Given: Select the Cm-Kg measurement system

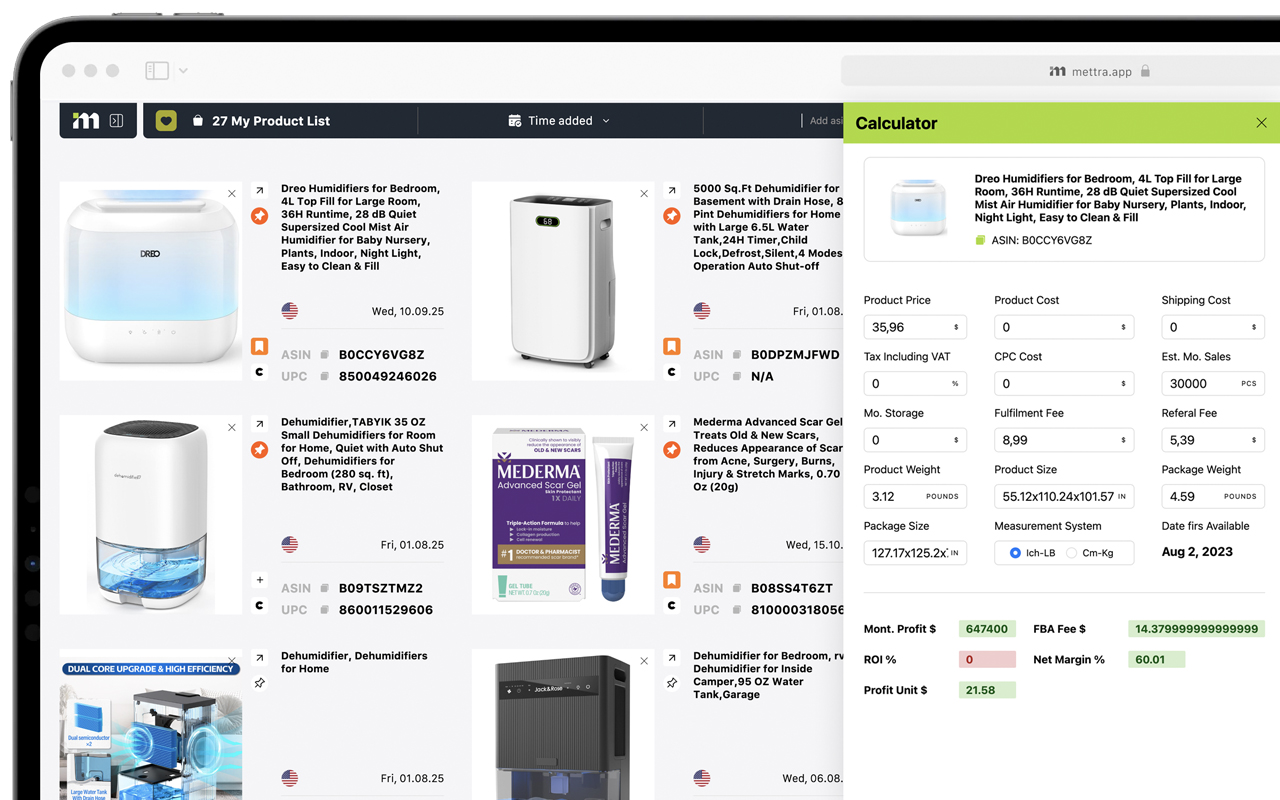Looking at the screenshot, I should tap(1071, 553).
